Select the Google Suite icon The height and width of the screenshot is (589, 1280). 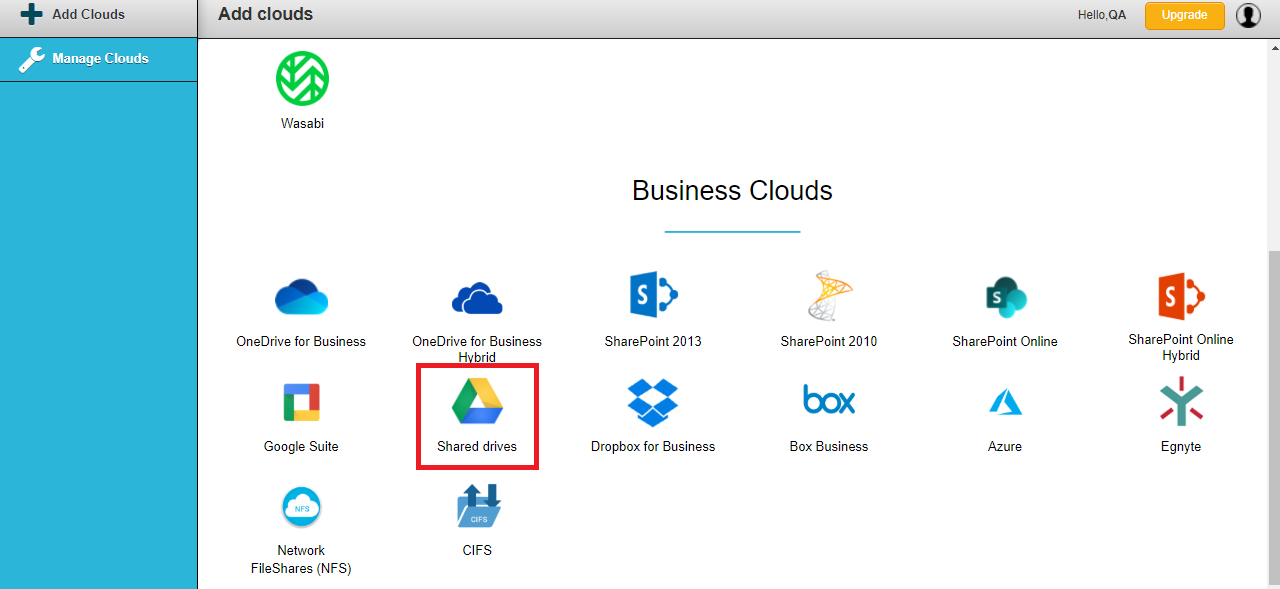pyautogui.click(x=301, y=401)
